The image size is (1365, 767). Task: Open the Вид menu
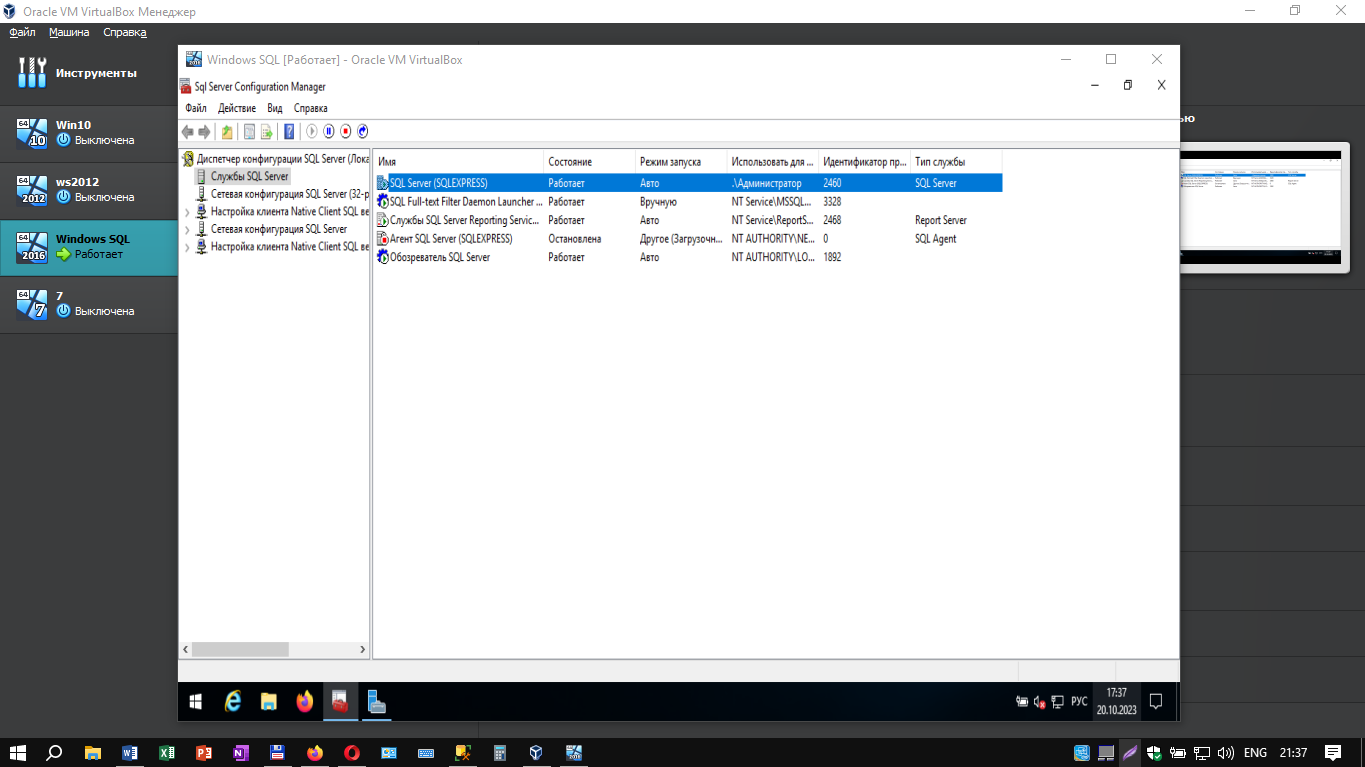[x=275, y=108]
